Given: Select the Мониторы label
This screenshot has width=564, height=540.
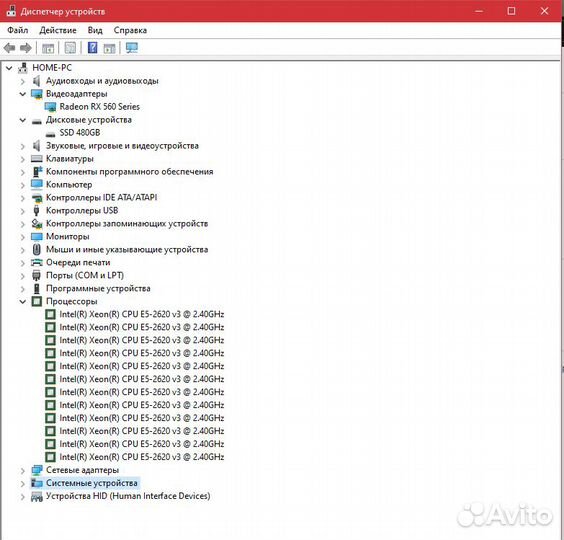Looking at the screenshot, I should 68,236.
